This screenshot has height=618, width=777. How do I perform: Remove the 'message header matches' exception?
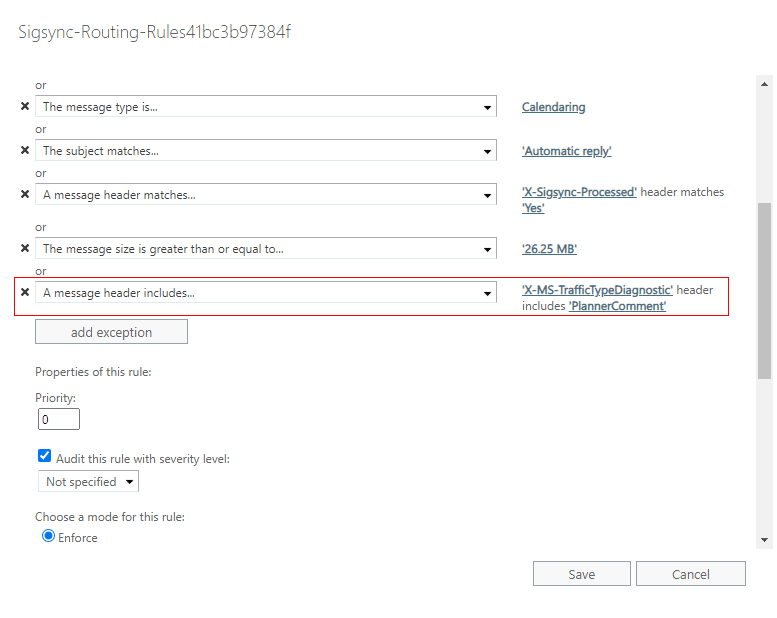tap(25, 194)
